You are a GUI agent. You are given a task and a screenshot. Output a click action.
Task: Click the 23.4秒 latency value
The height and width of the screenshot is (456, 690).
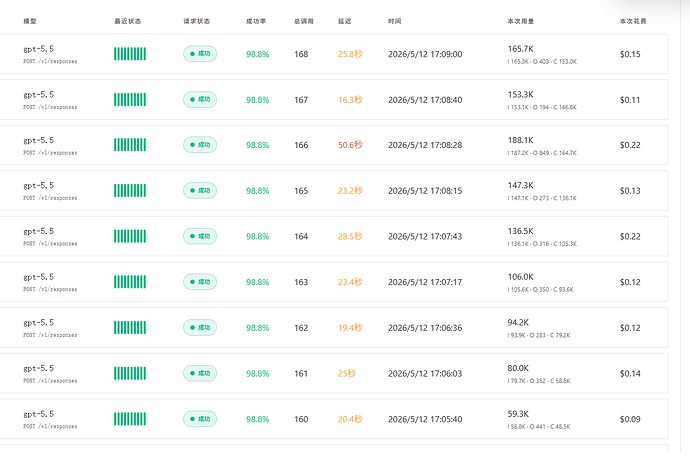pos(350,282)
